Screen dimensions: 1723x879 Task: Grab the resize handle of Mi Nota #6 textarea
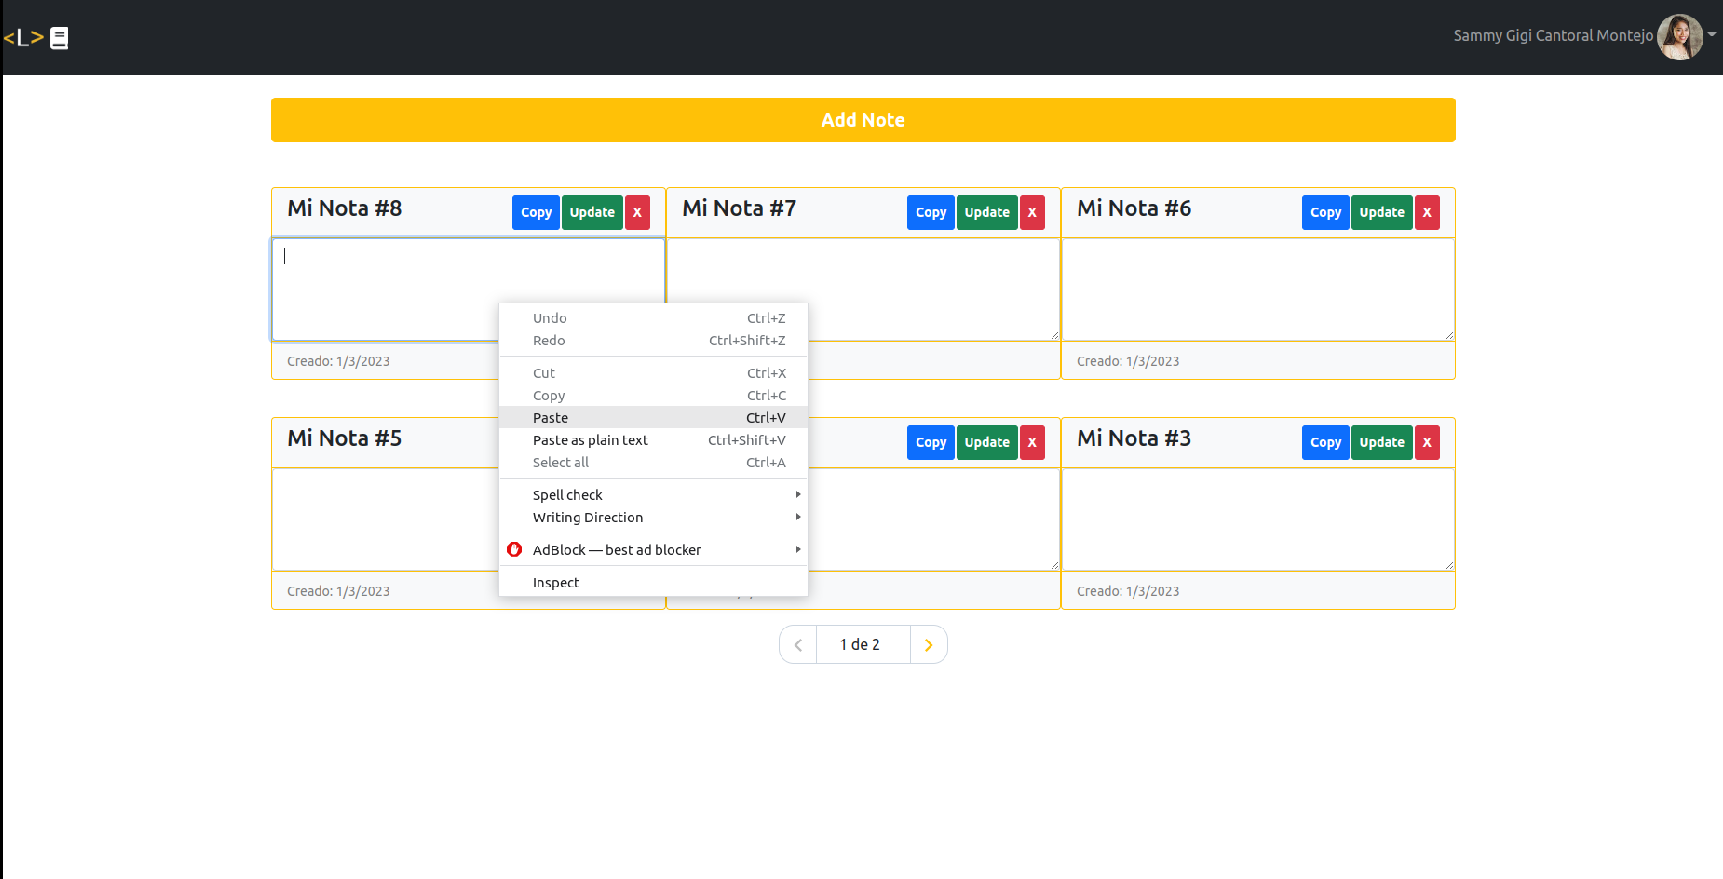[x=1449, y=335]
